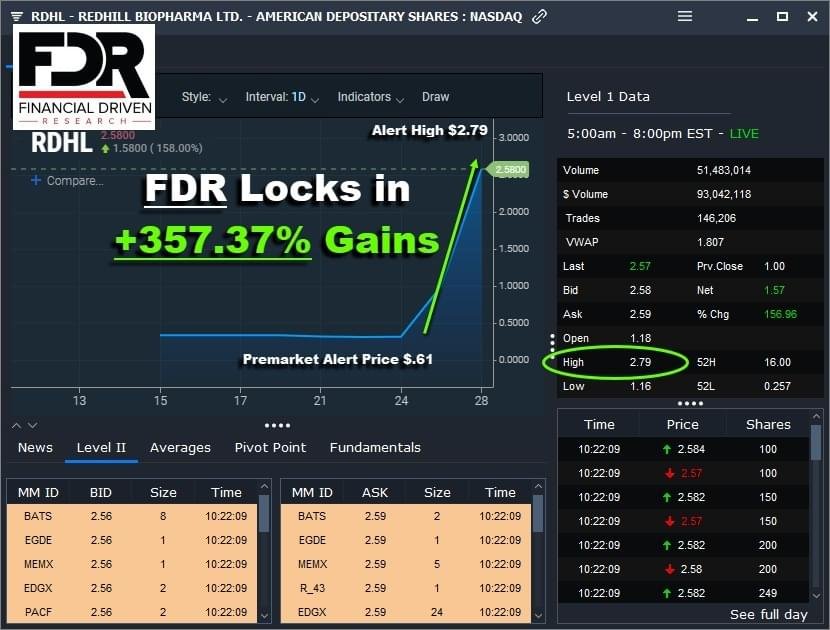Switch to the News tab
Viewport: 830px width, 630px height.
coord(35,448)
